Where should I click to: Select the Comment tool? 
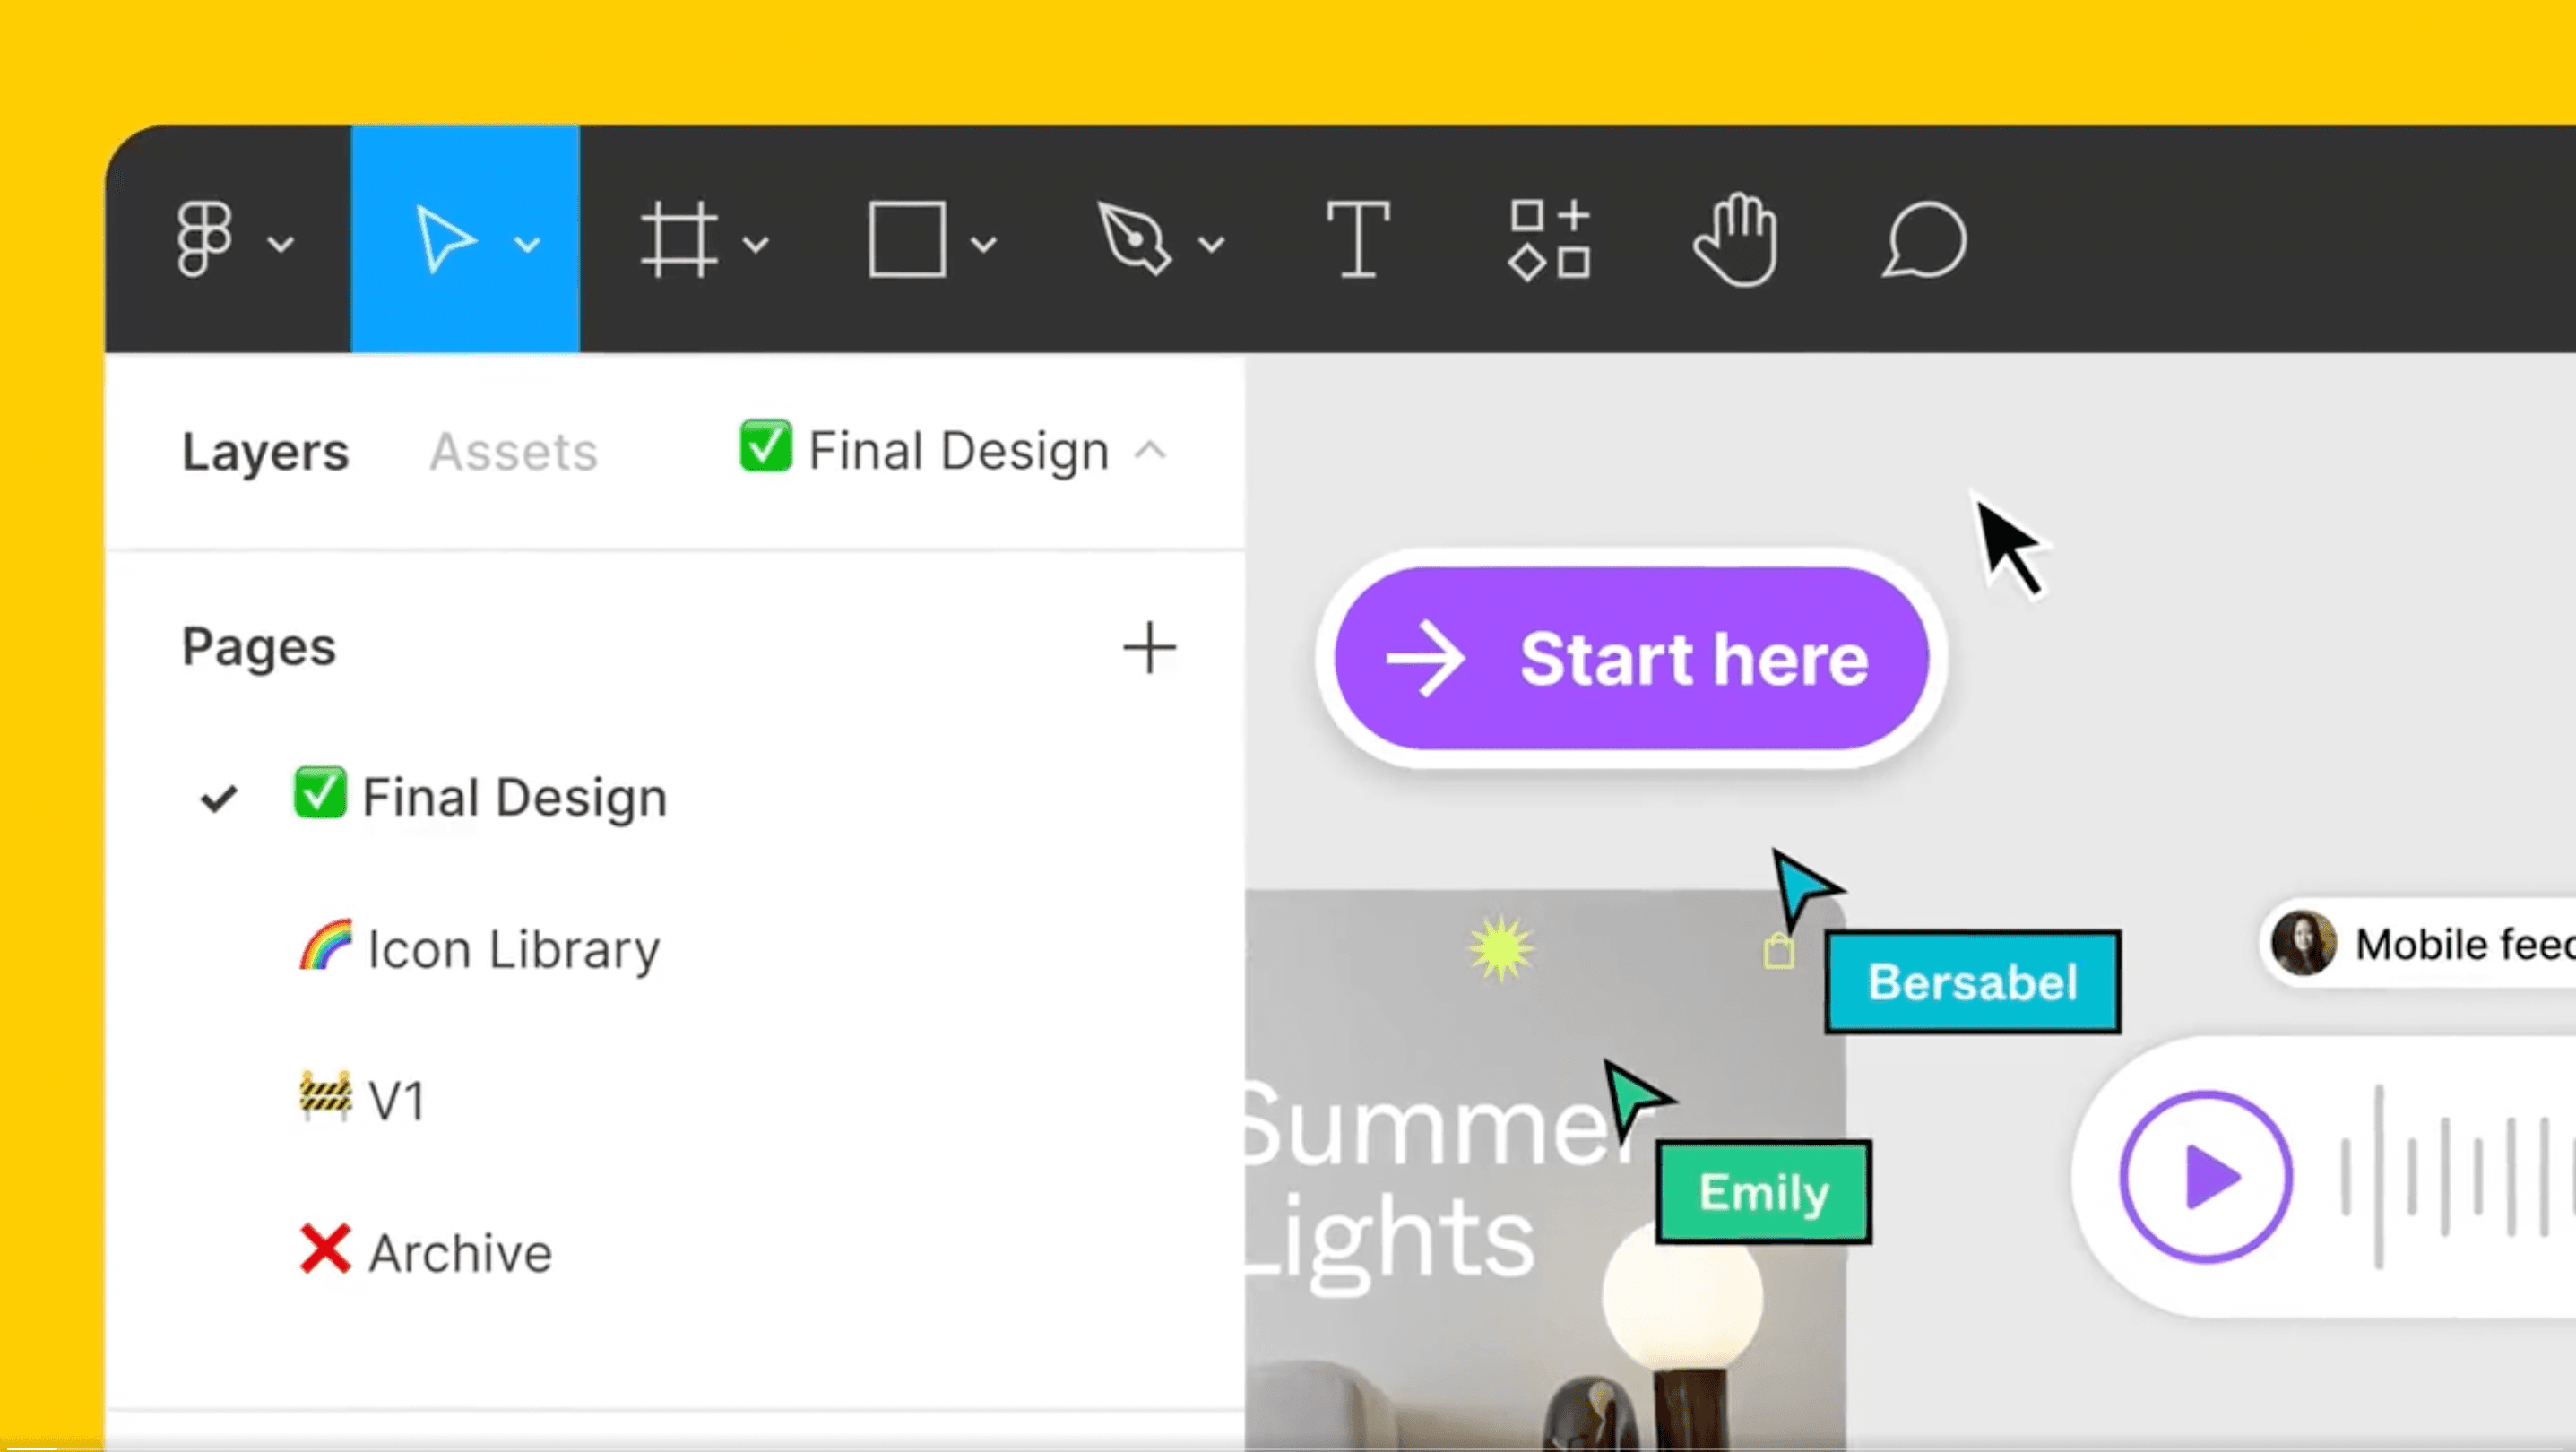coord(1924,240)
